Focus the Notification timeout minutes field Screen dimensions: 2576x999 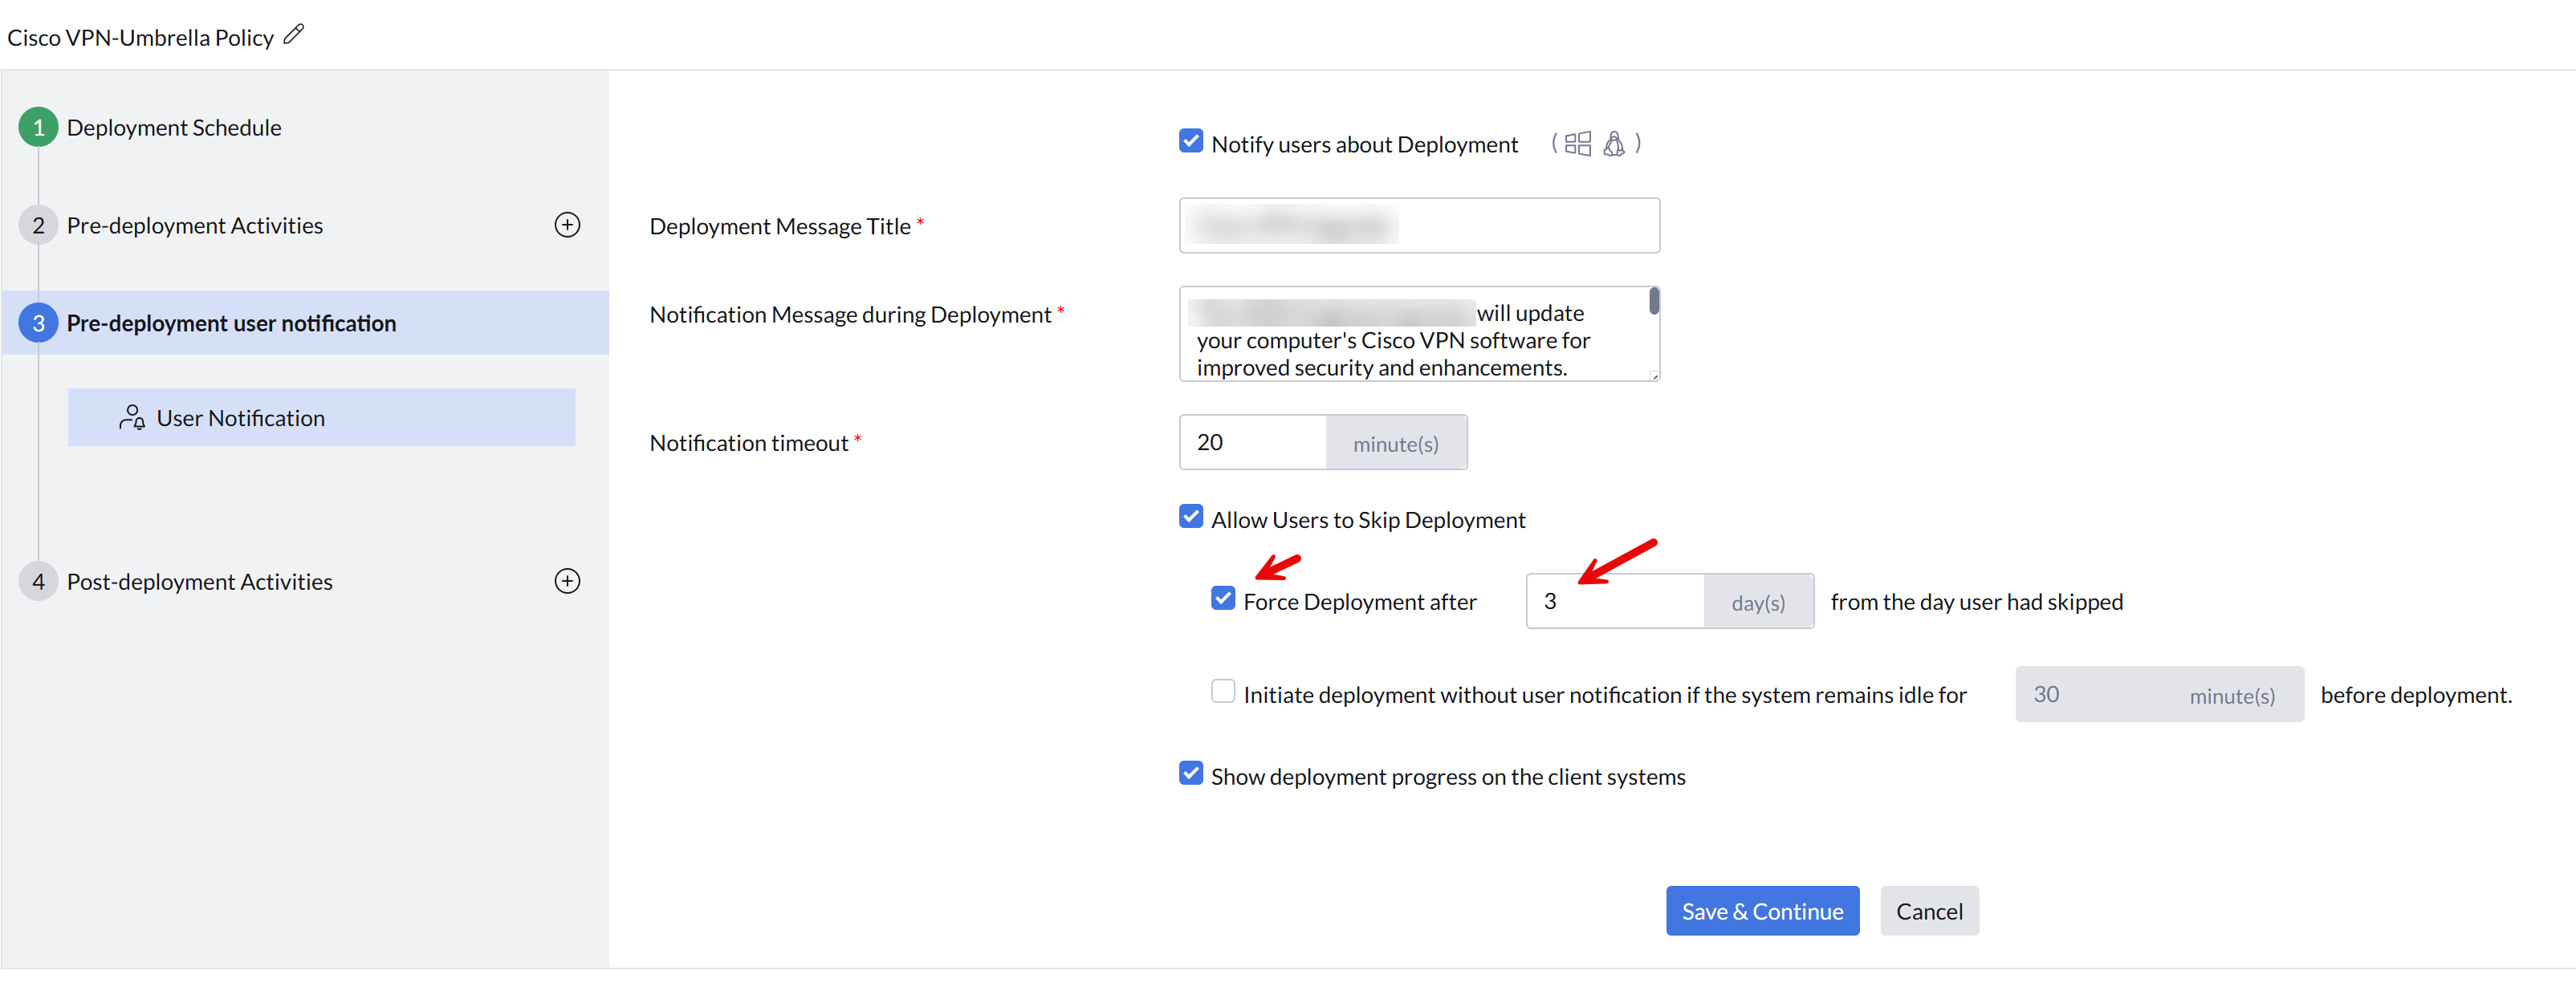click(1253, 442)
